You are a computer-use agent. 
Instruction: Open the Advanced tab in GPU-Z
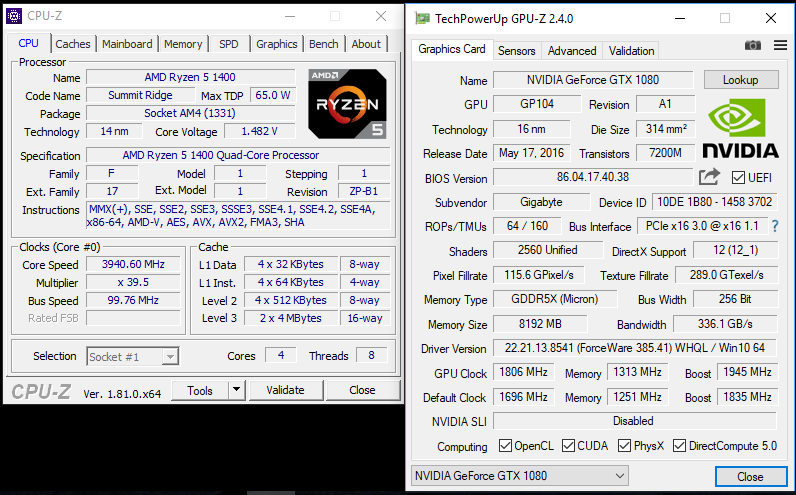[x=572, y=51]
